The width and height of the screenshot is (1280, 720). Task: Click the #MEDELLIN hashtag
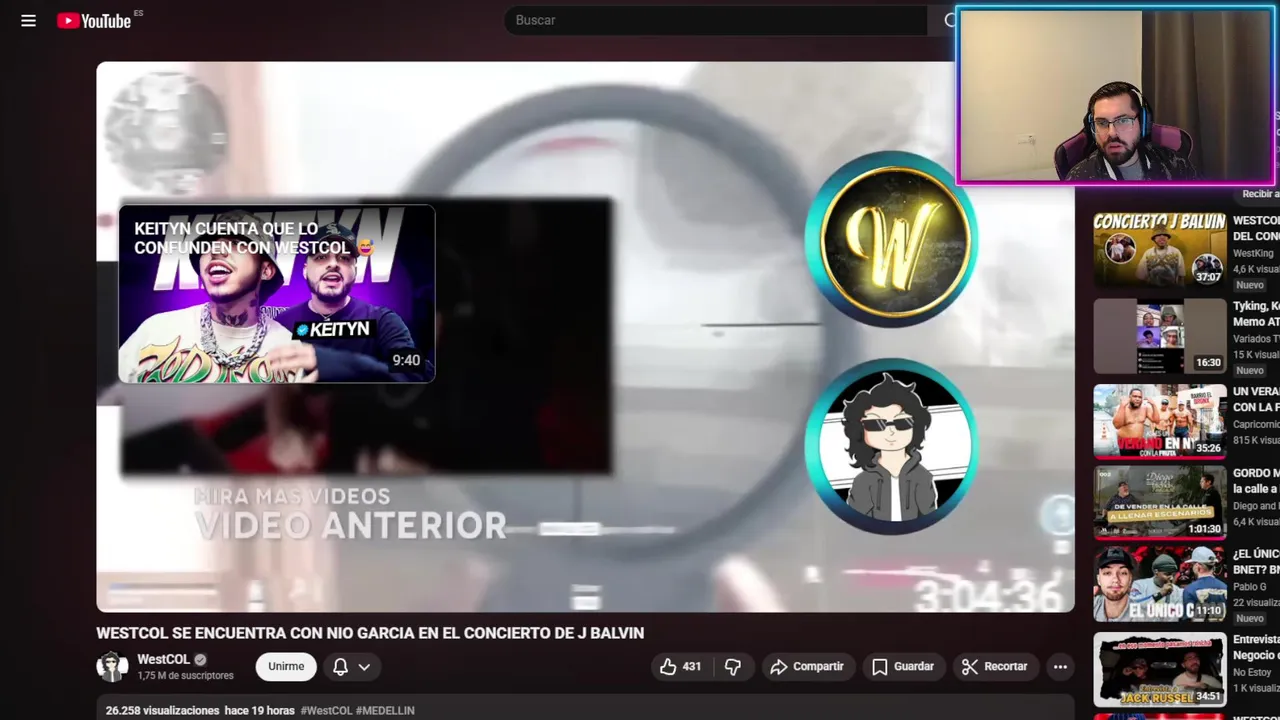tap(385, 710)
